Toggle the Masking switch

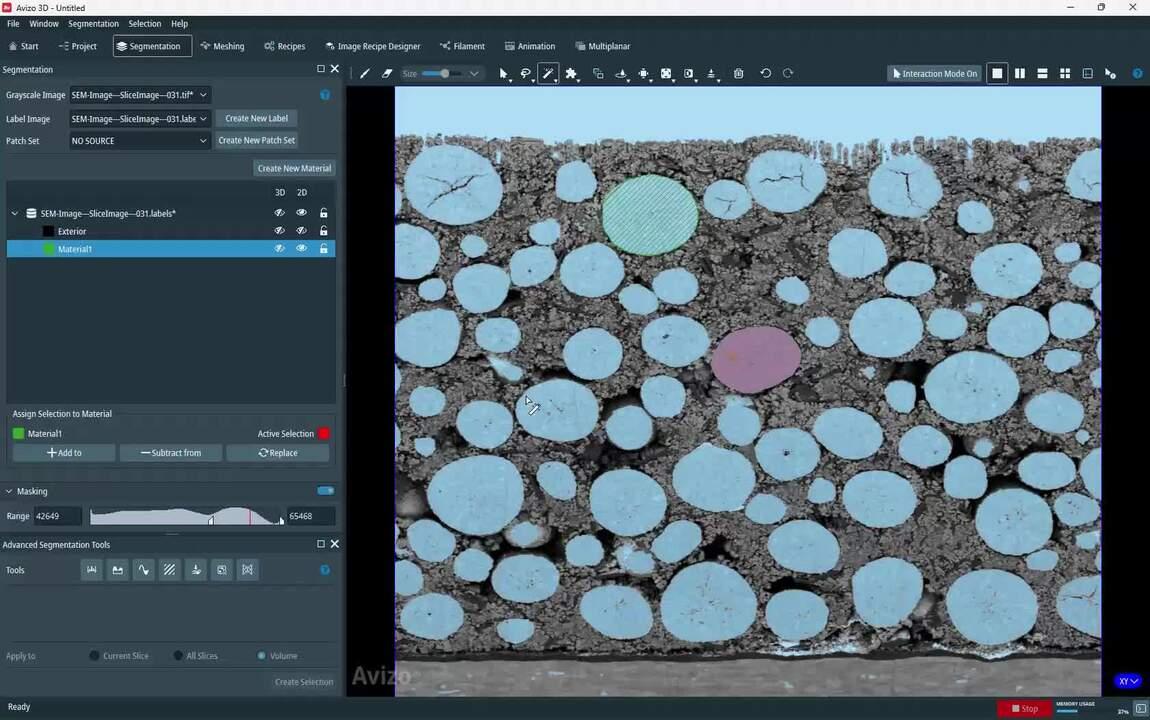pyautogui.click(x=325, y=491)
